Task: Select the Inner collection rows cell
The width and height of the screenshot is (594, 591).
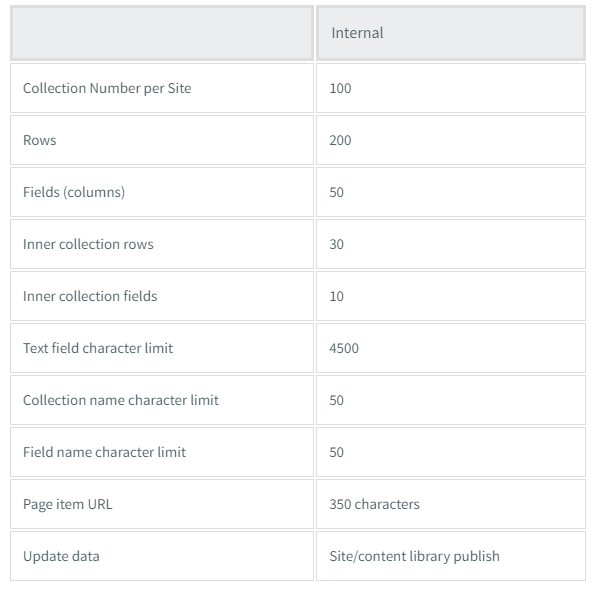Action: click(x=162, y=244)
